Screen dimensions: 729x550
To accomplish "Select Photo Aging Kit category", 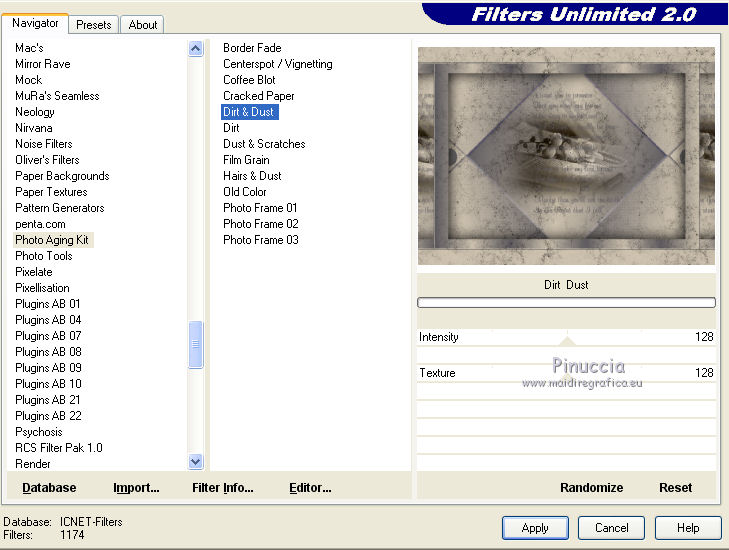I will 52,240.
